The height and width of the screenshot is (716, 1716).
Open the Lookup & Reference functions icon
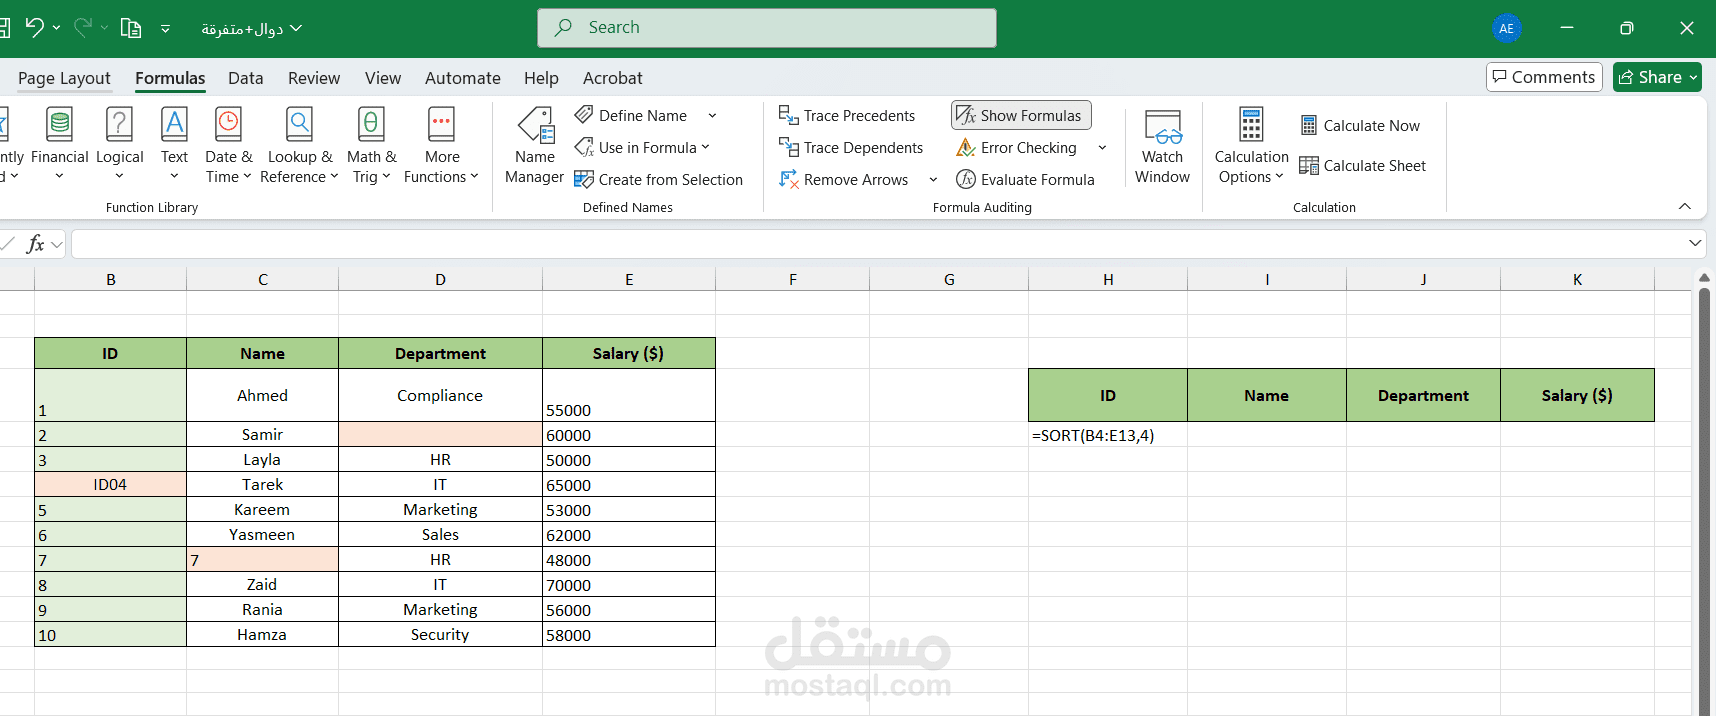299,125
